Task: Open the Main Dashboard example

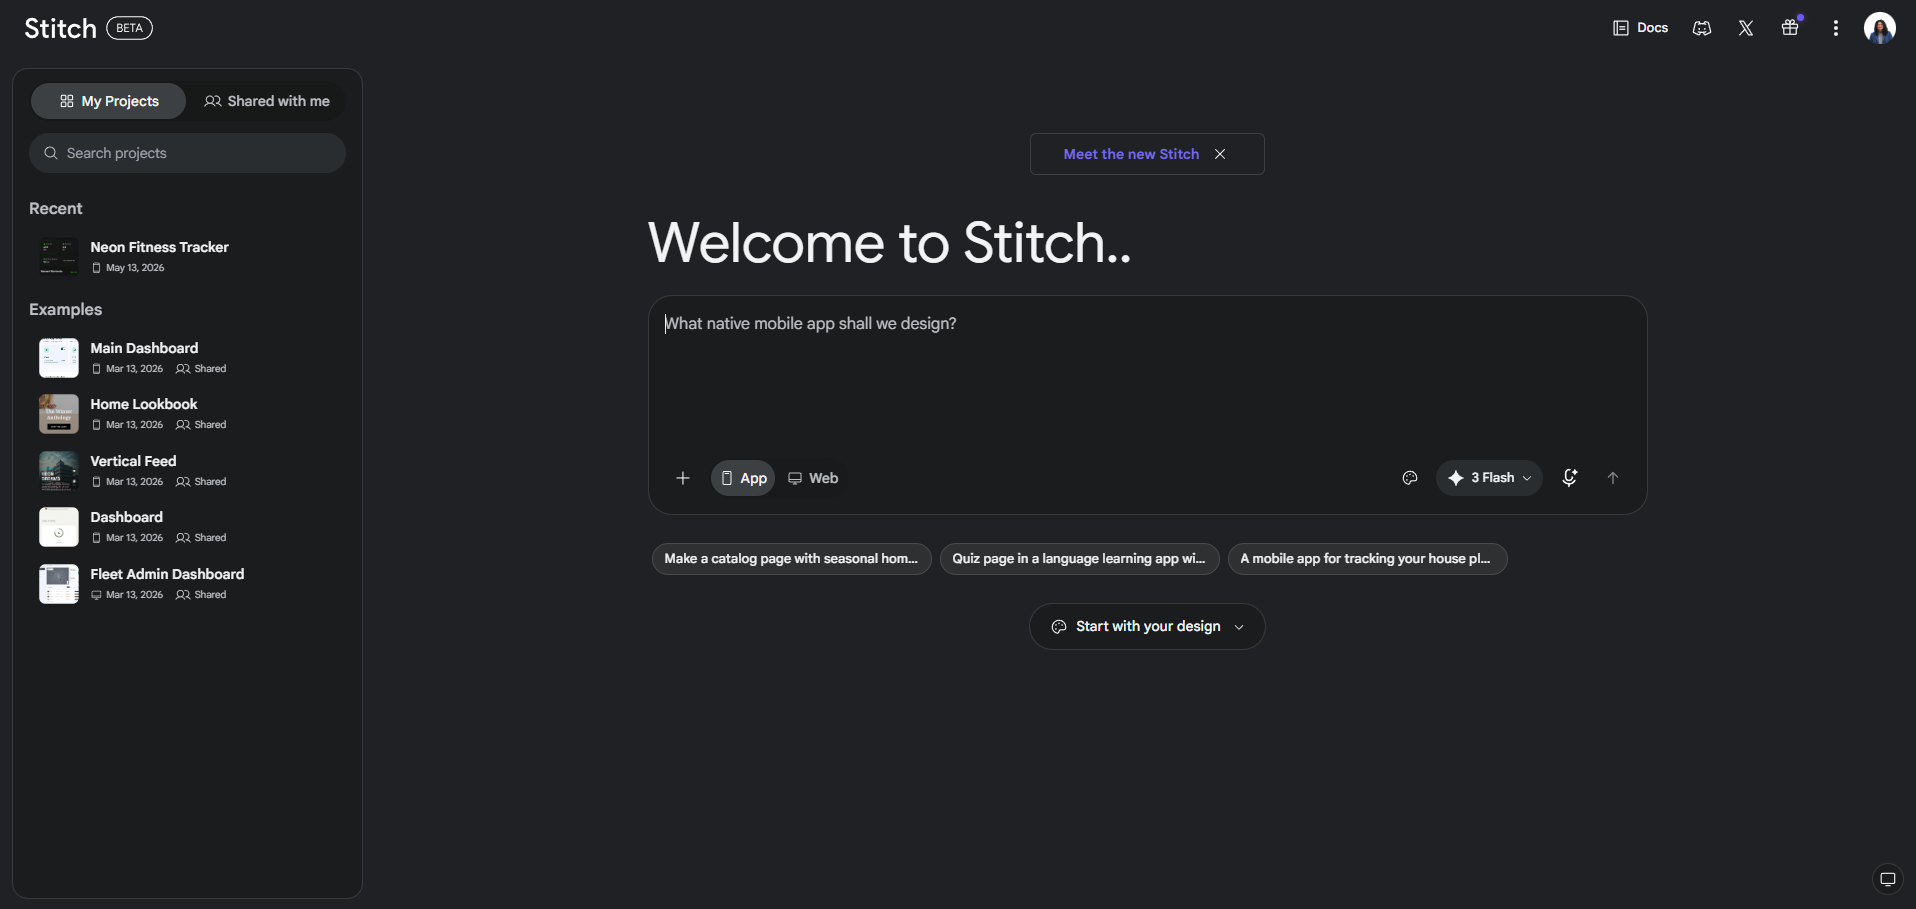Action: 188,358
